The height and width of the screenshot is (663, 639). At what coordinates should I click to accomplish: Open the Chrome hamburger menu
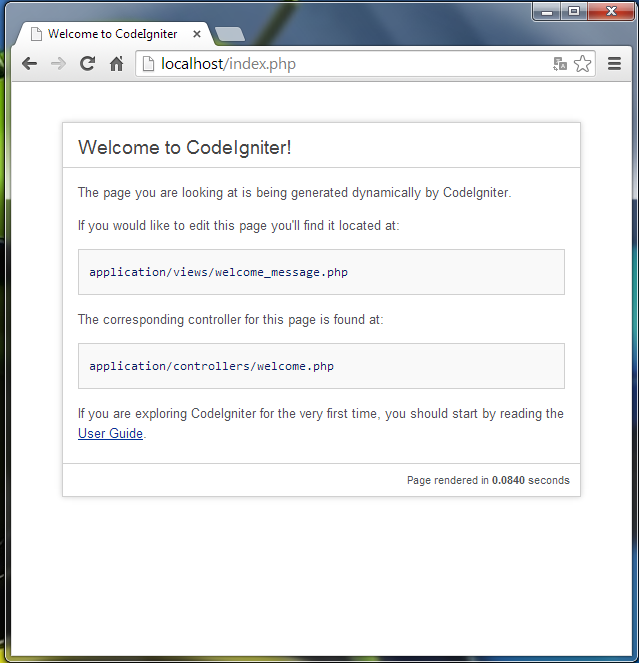(x=614, y=64)
